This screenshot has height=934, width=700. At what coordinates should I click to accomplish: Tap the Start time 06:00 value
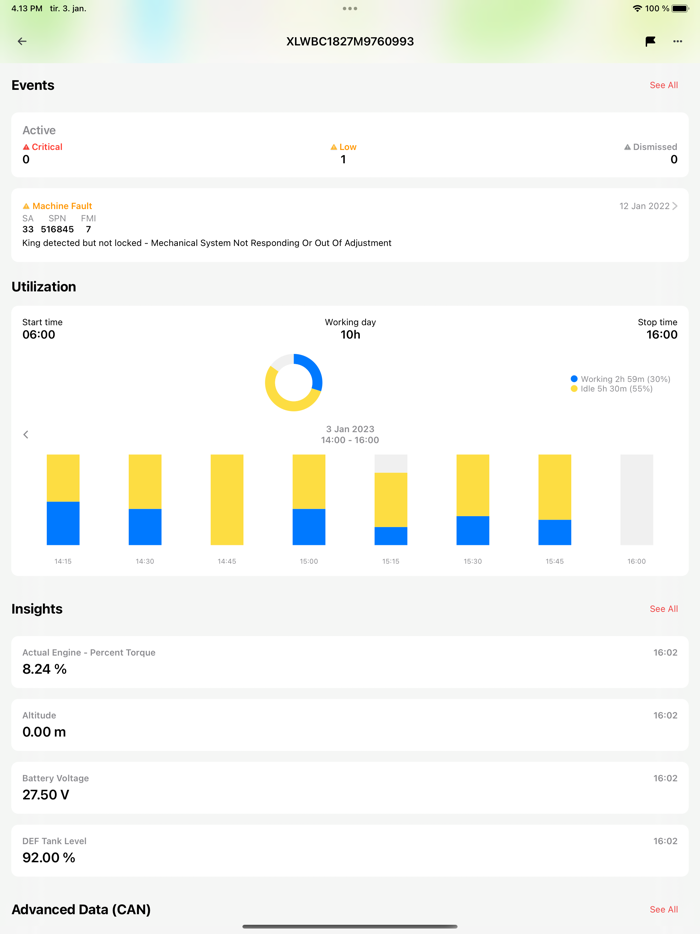pyautogui.click(x=39, y=335)
